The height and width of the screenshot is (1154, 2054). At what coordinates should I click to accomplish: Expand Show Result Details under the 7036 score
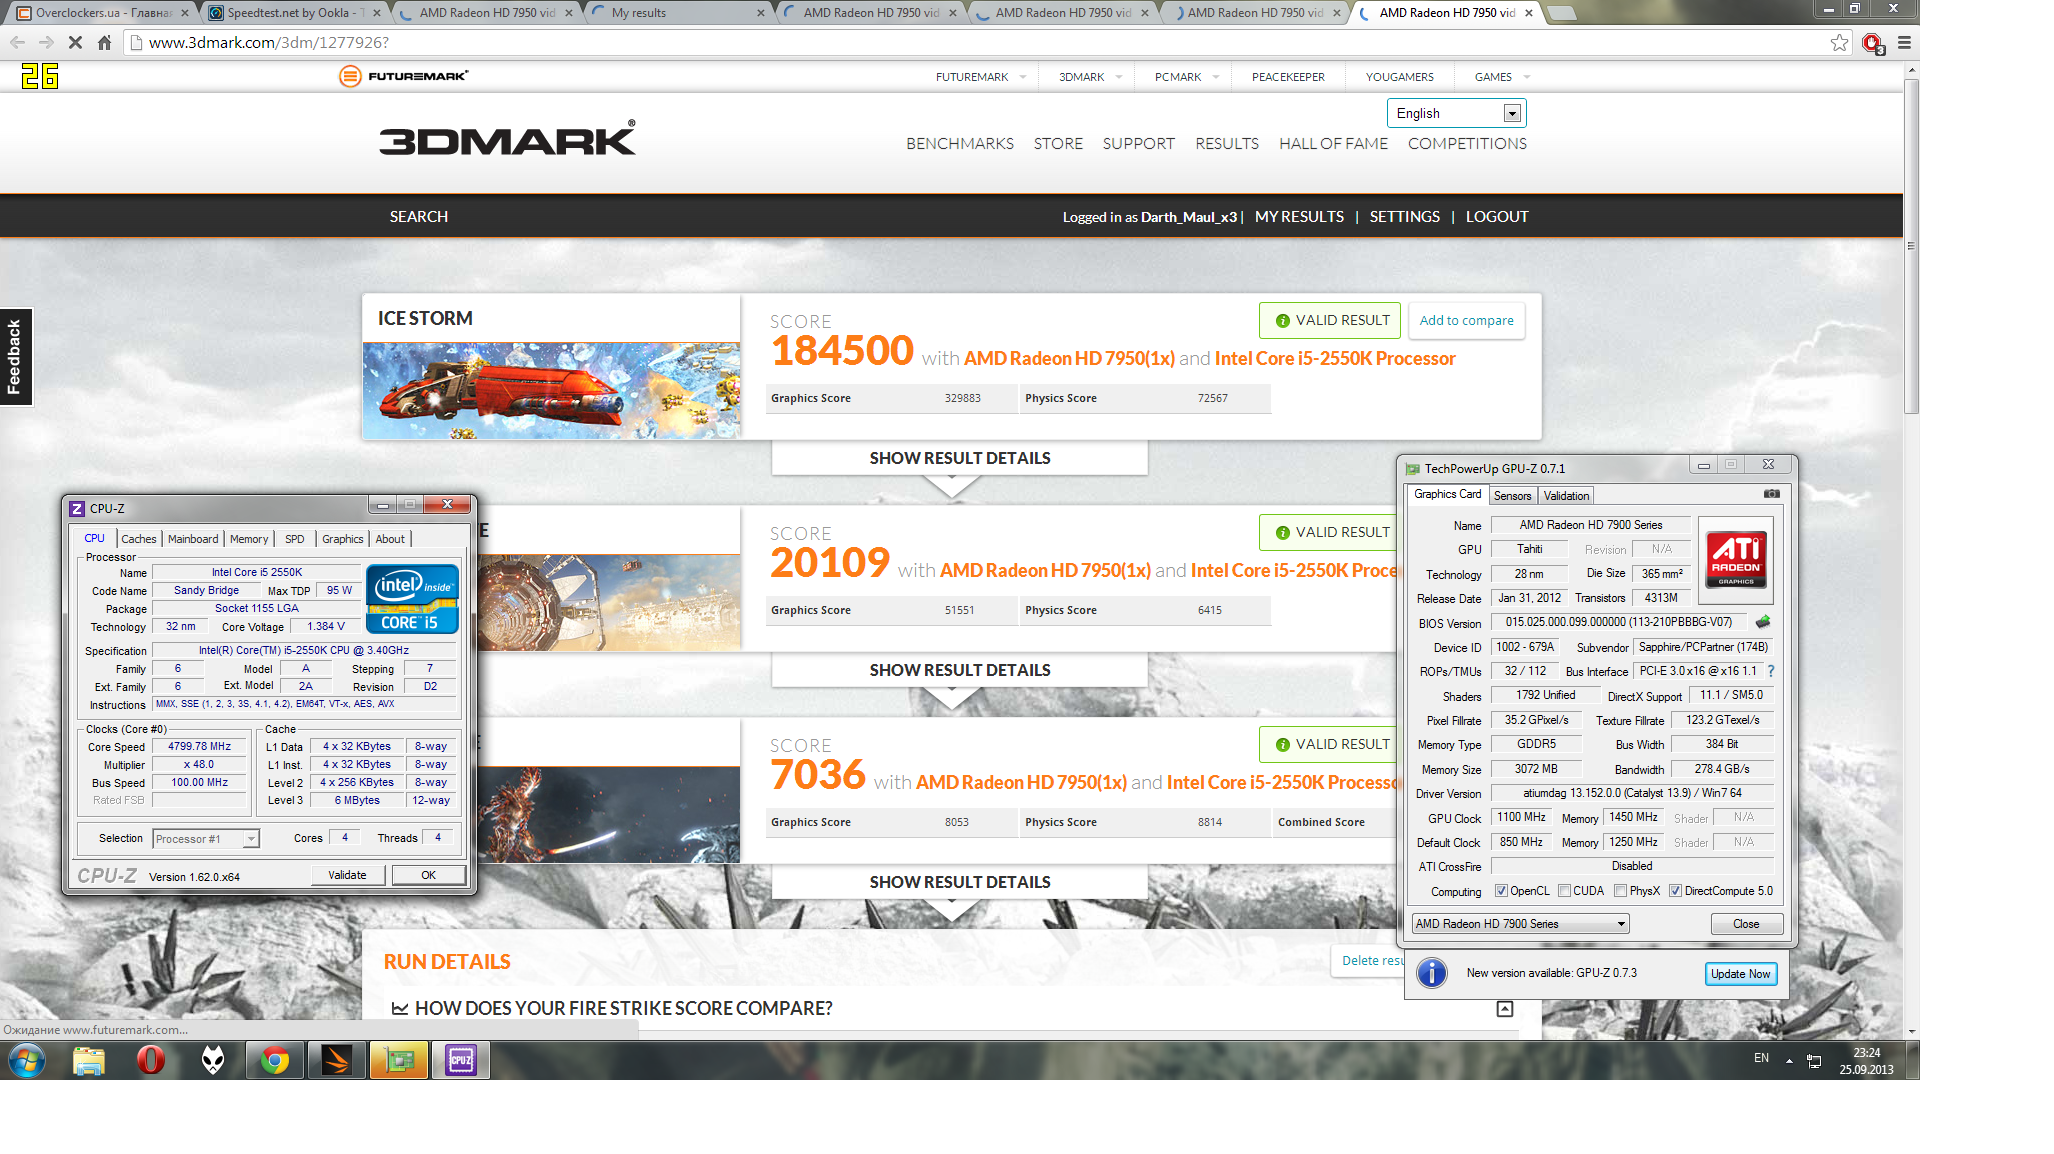pos(960,882)
